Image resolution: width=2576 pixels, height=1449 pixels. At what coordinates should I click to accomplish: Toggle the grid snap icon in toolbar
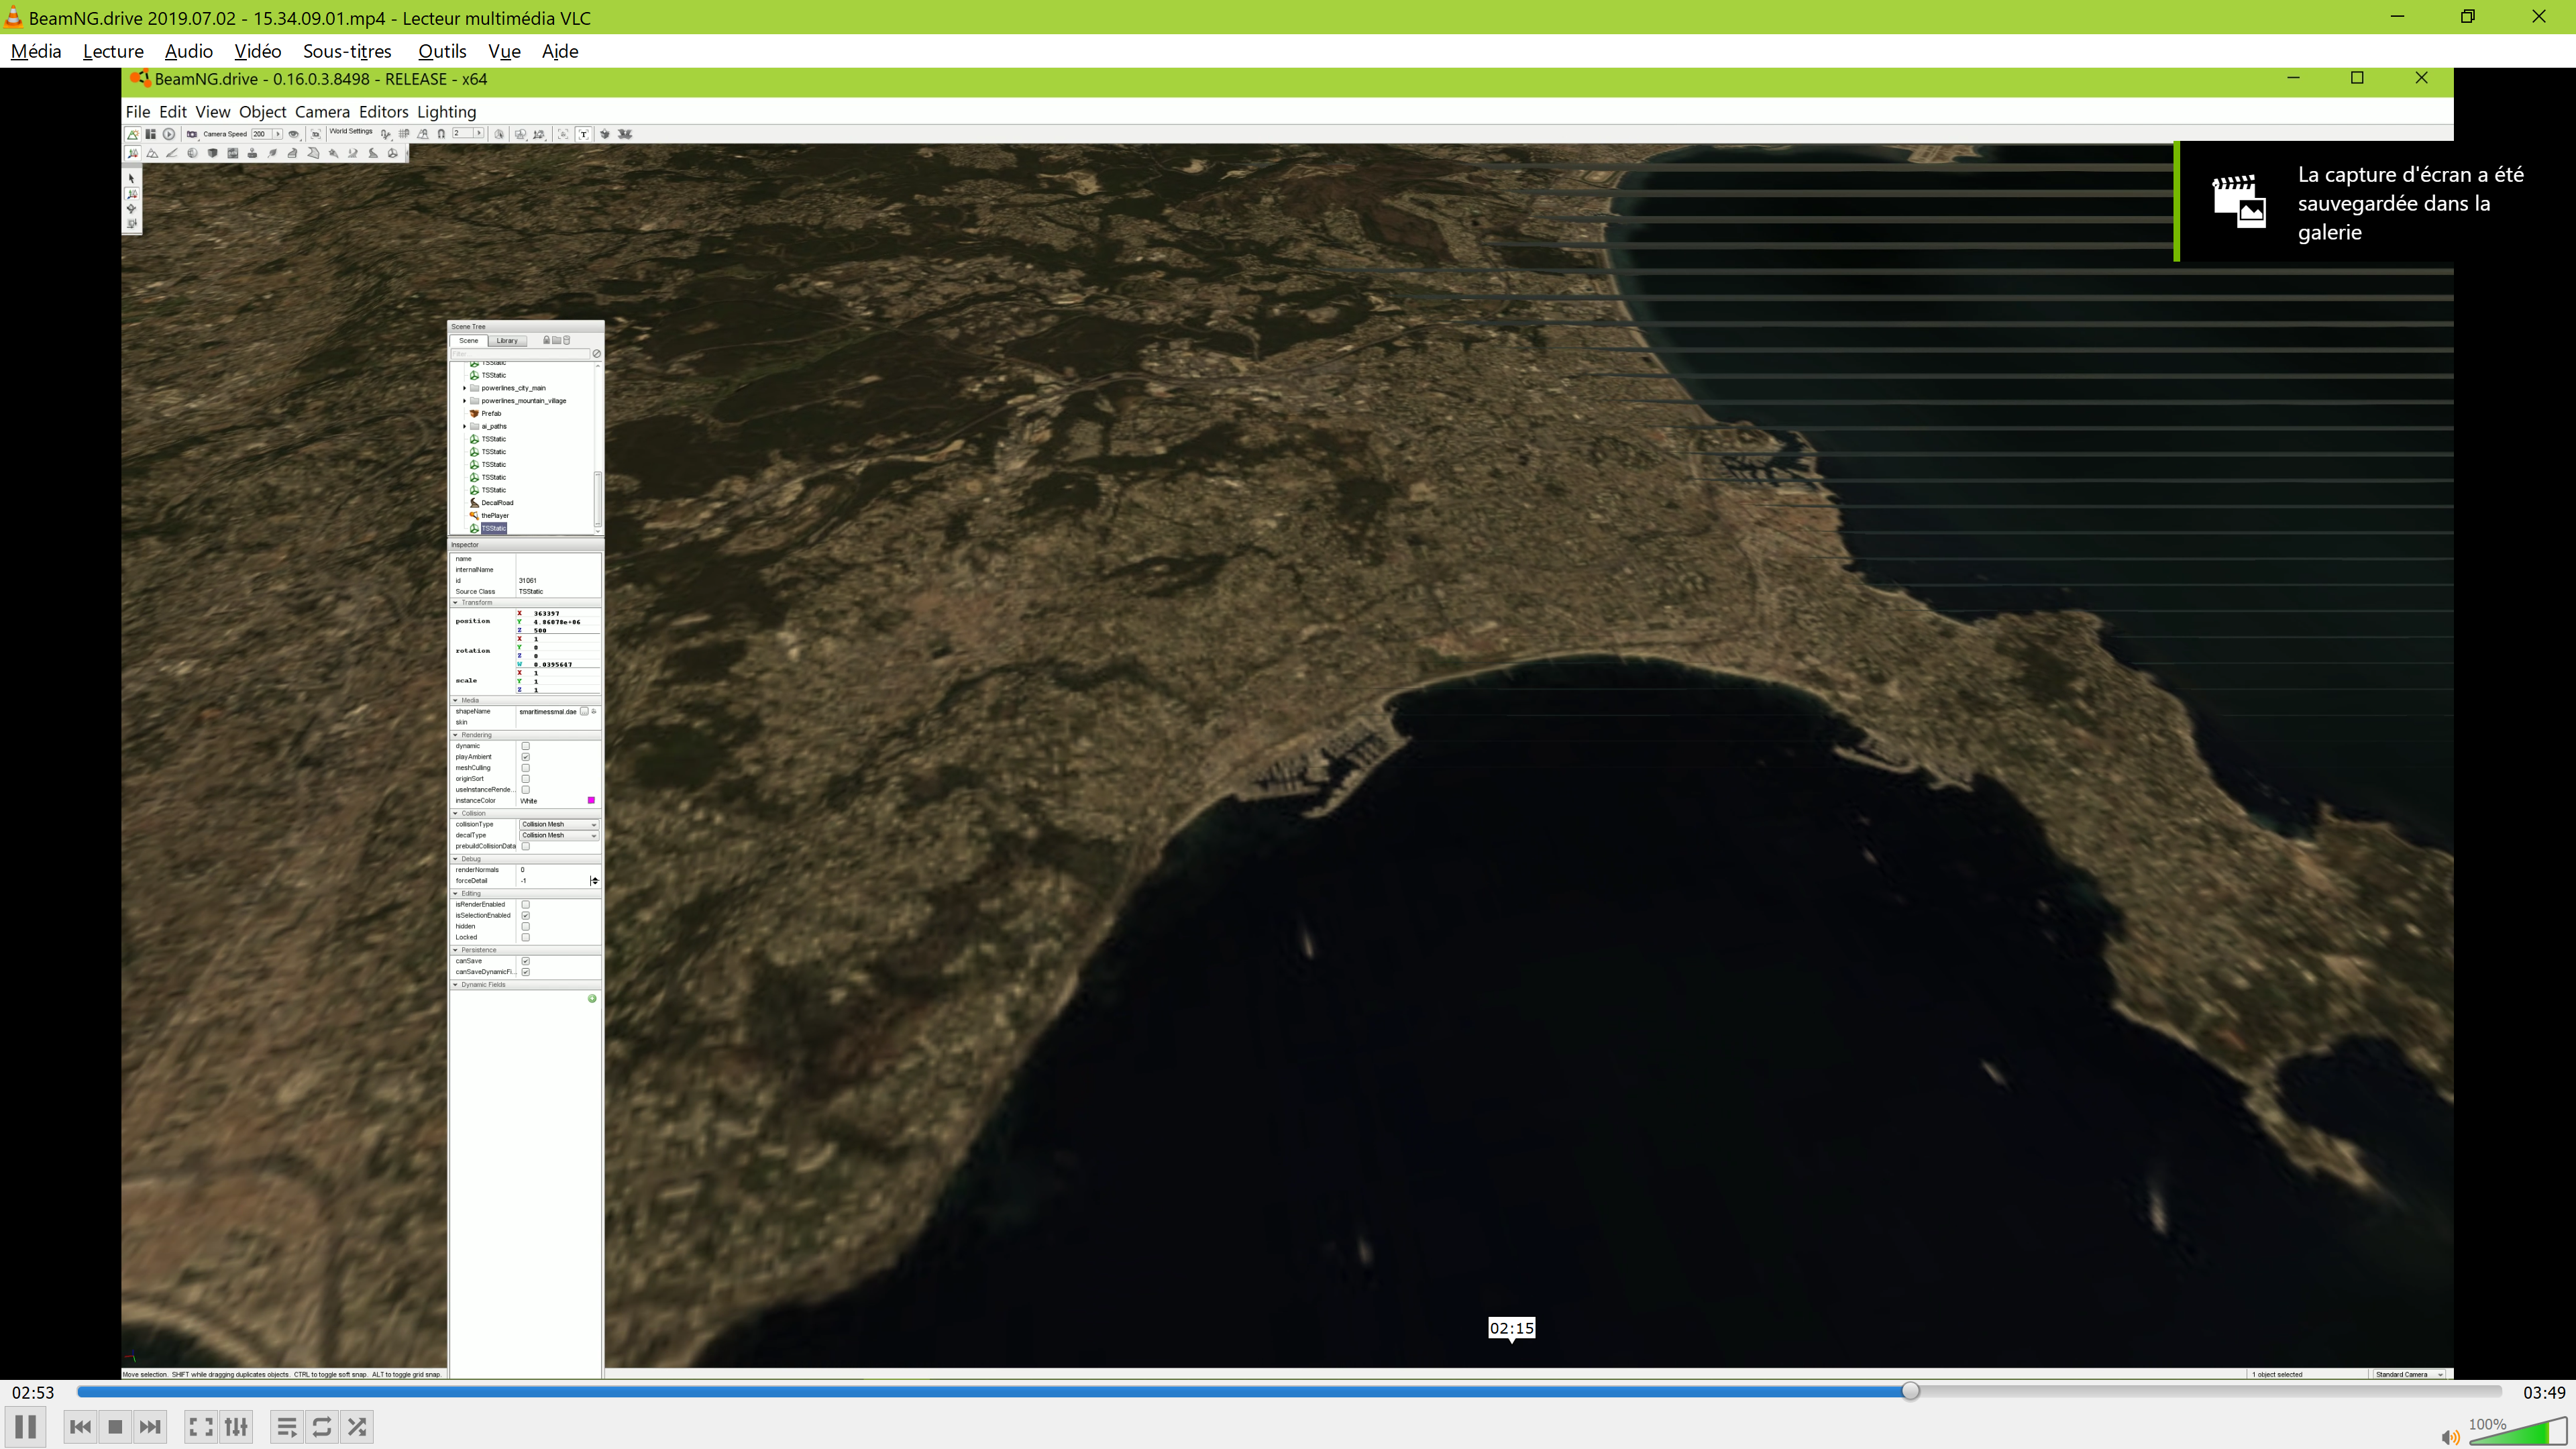tap(404, 134)
